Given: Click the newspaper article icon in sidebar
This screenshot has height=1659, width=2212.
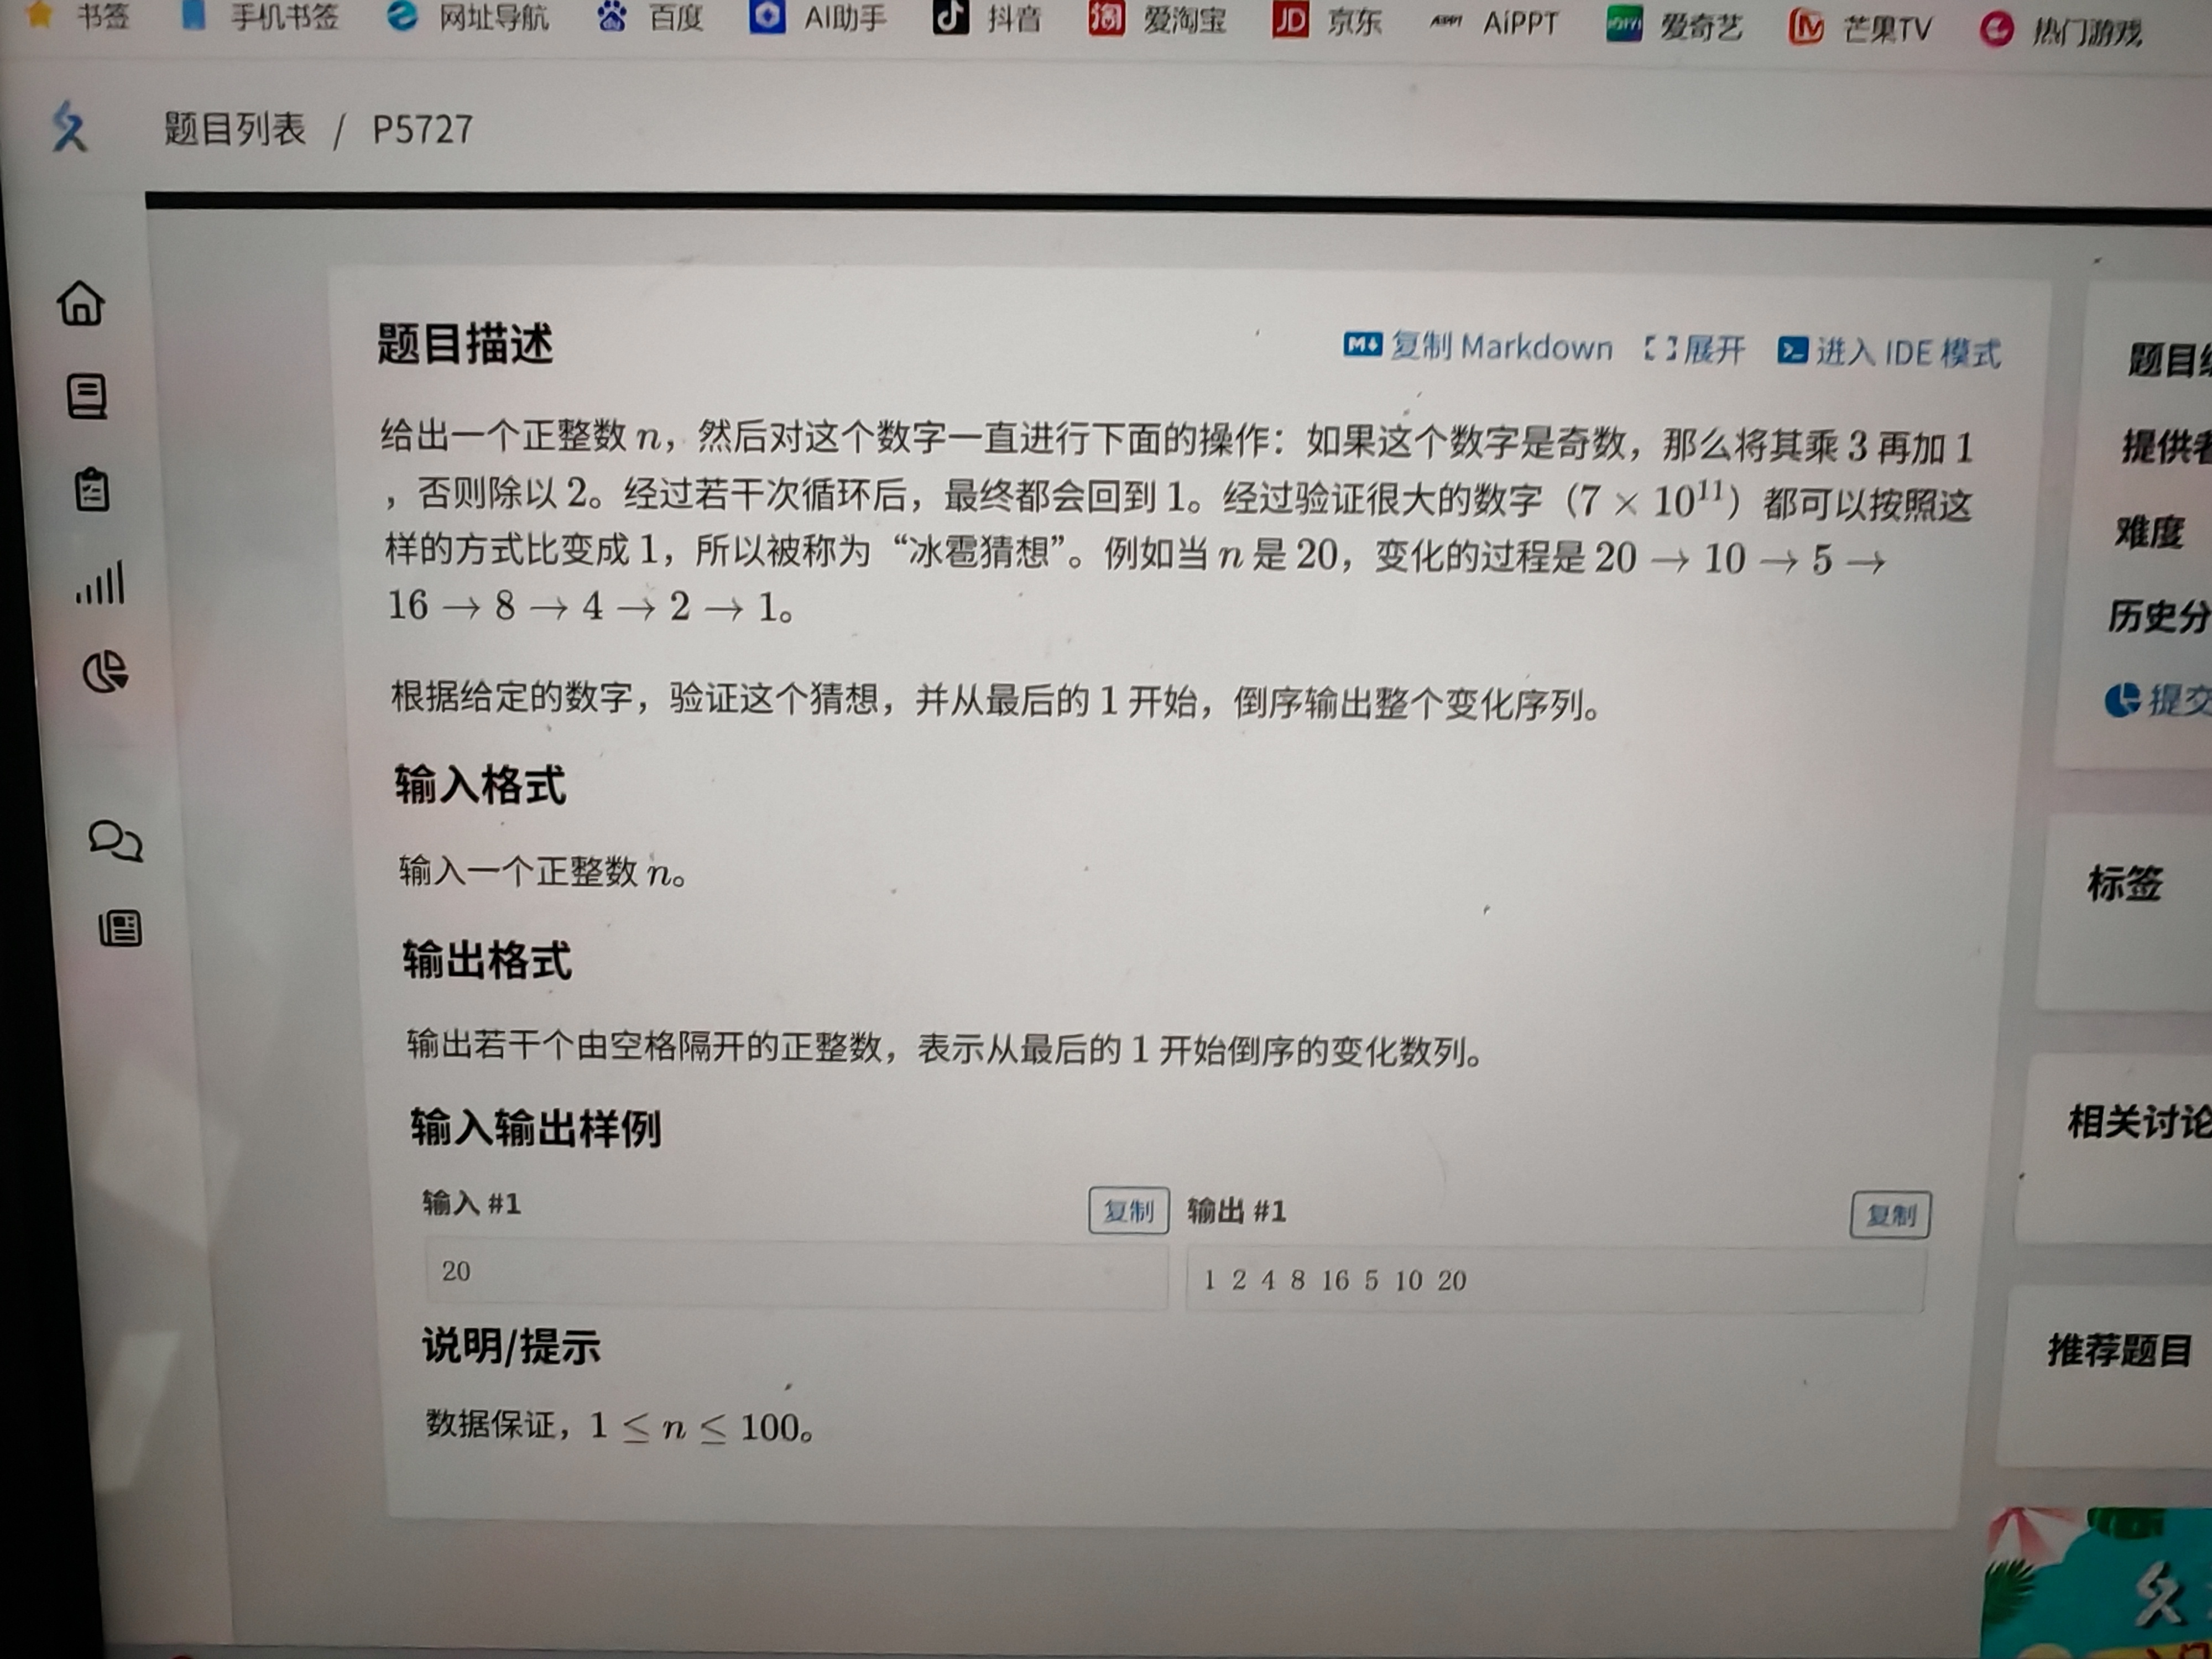Looking at the screenshot, I should pyautogui.click(x=120, y=929).
